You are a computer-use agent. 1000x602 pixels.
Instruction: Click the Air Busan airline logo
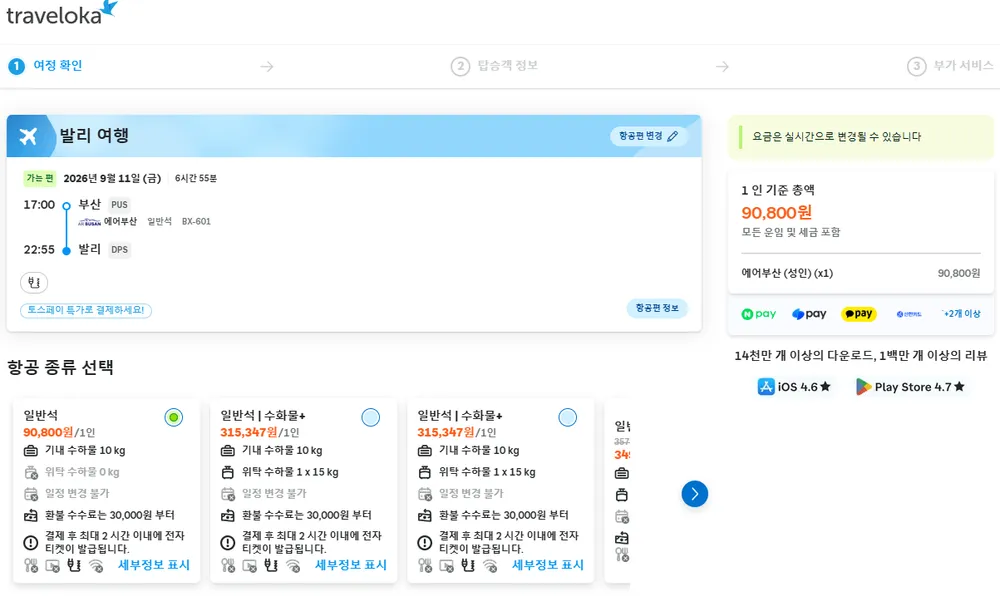pyautogui.click(x=89, y=222)
